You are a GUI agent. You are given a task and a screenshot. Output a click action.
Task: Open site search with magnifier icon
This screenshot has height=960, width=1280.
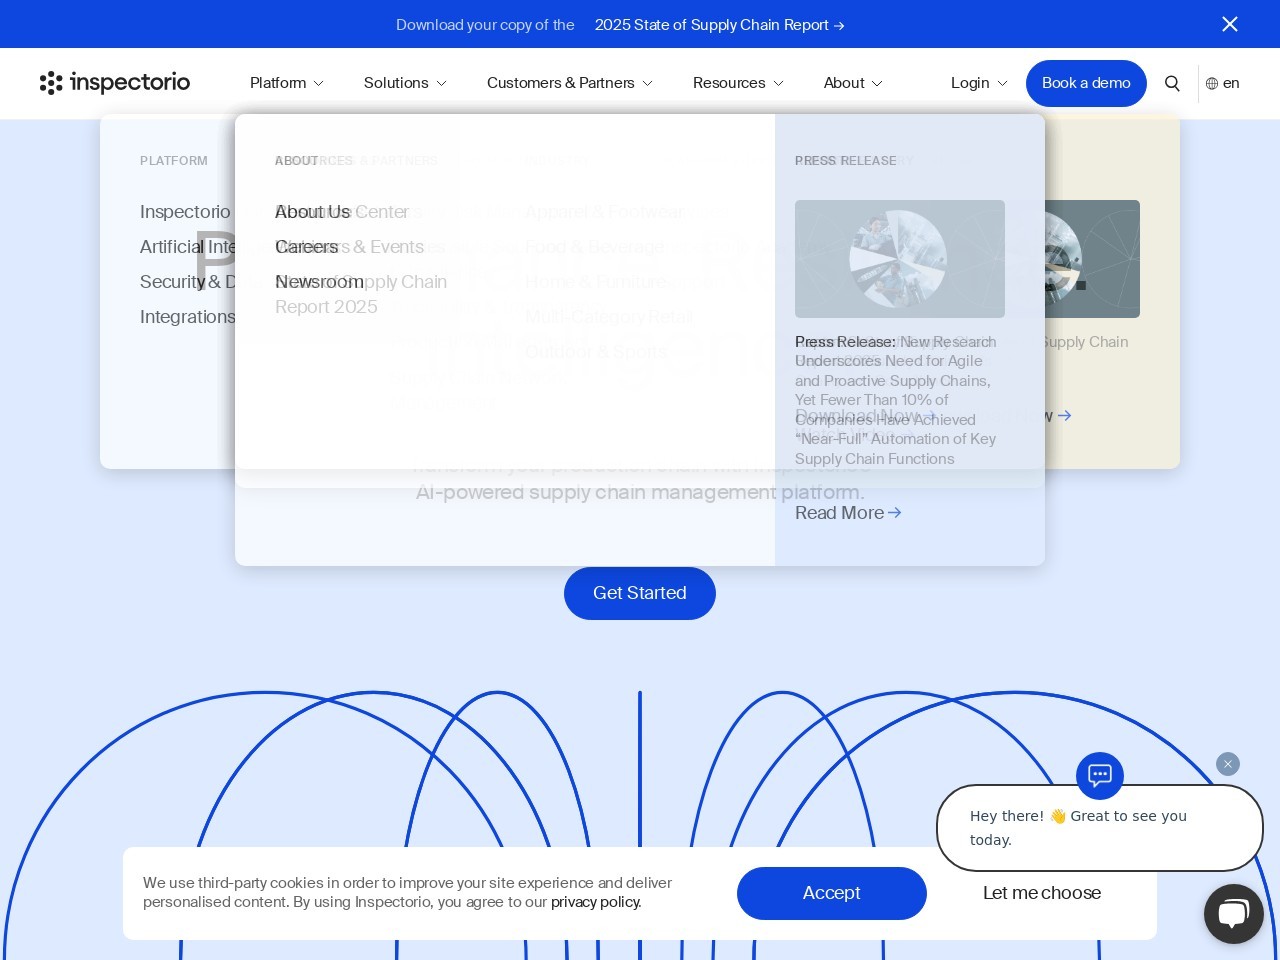coord(1172,83)
